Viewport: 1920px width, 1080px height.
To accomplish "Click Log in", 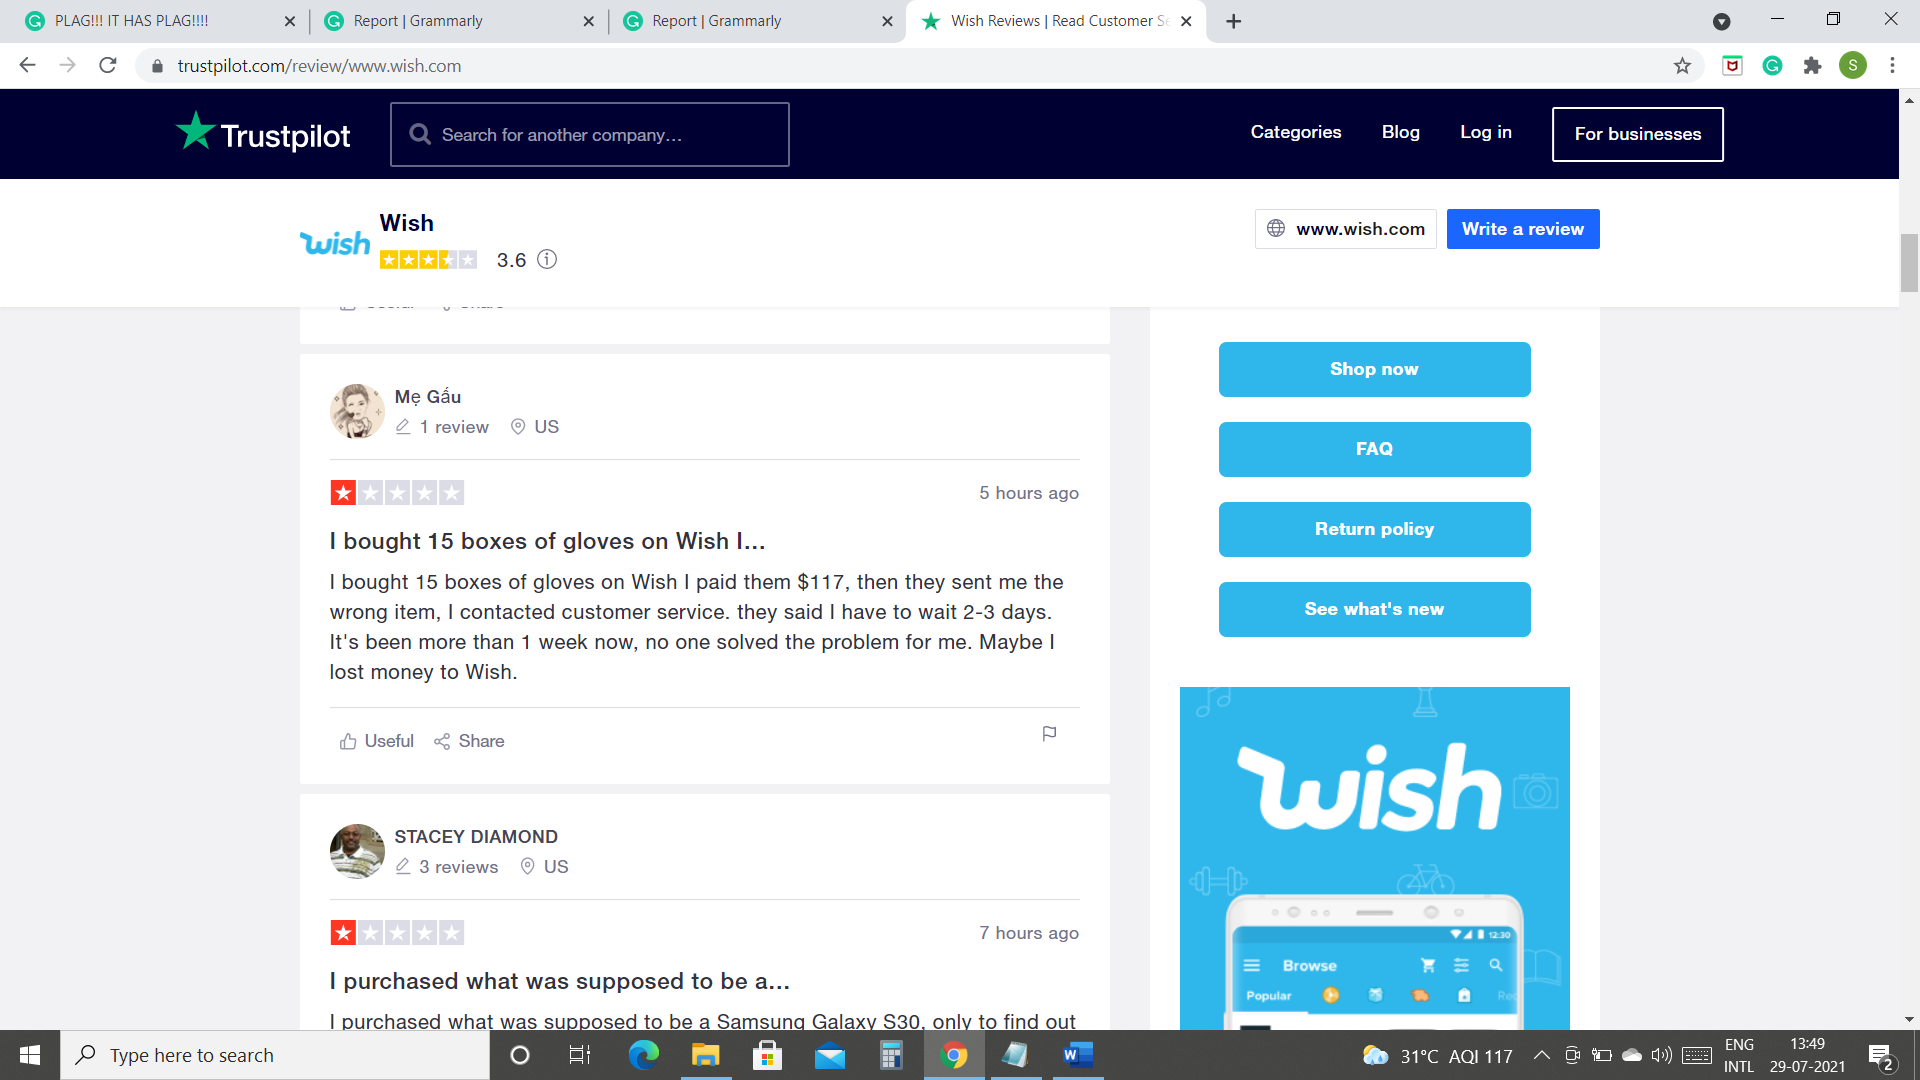I will [x=1485, y=132].
